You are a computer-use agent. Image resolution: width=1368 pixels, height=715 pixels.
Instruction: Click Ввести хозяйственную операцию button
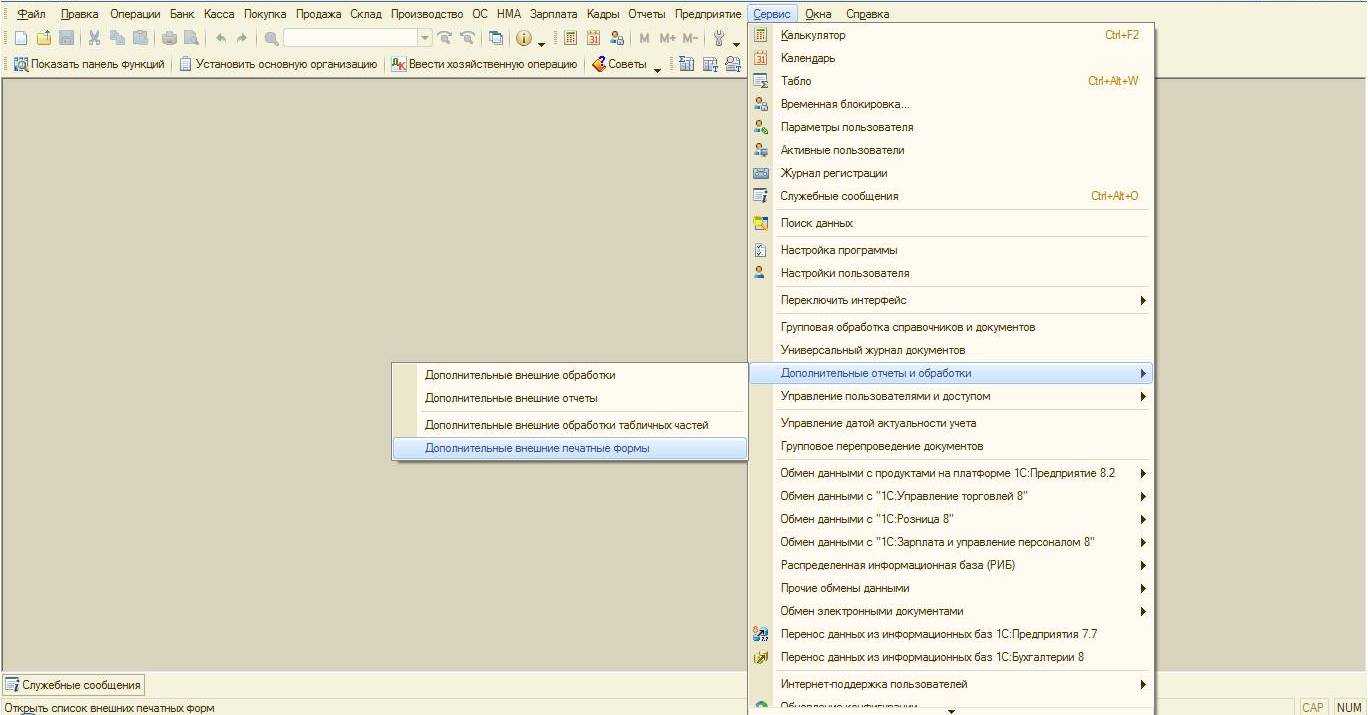pyautogui.click(x=484, y=64)
